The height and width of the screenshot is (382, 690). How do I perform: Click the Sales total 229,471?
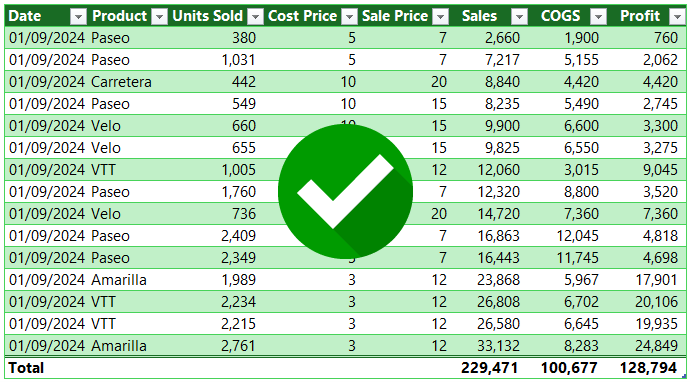click(x=489, y=368)
